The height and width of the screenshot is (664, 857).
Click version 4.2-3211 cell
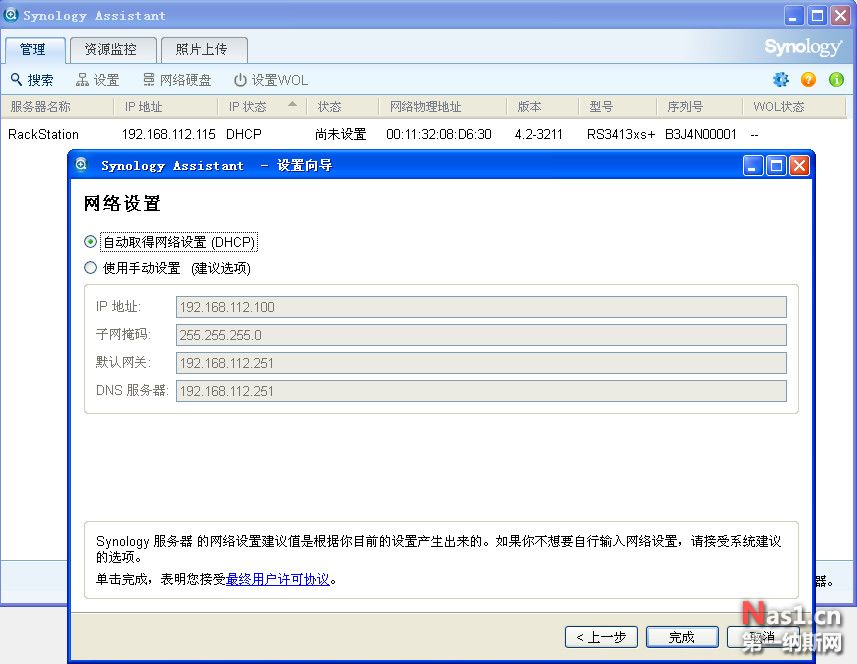tap(538, 134)
